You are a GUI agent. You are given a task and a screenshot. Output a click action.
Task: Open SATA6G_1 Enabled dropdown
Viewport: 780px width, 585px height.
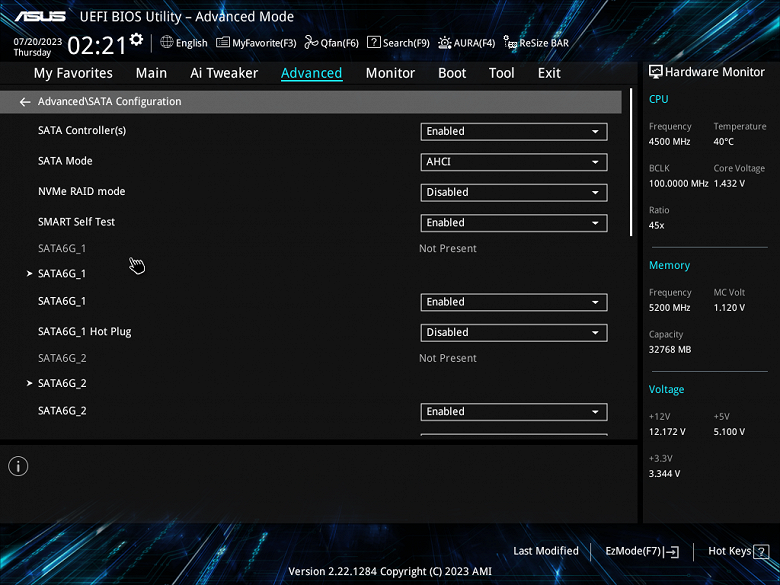[514, 302]
